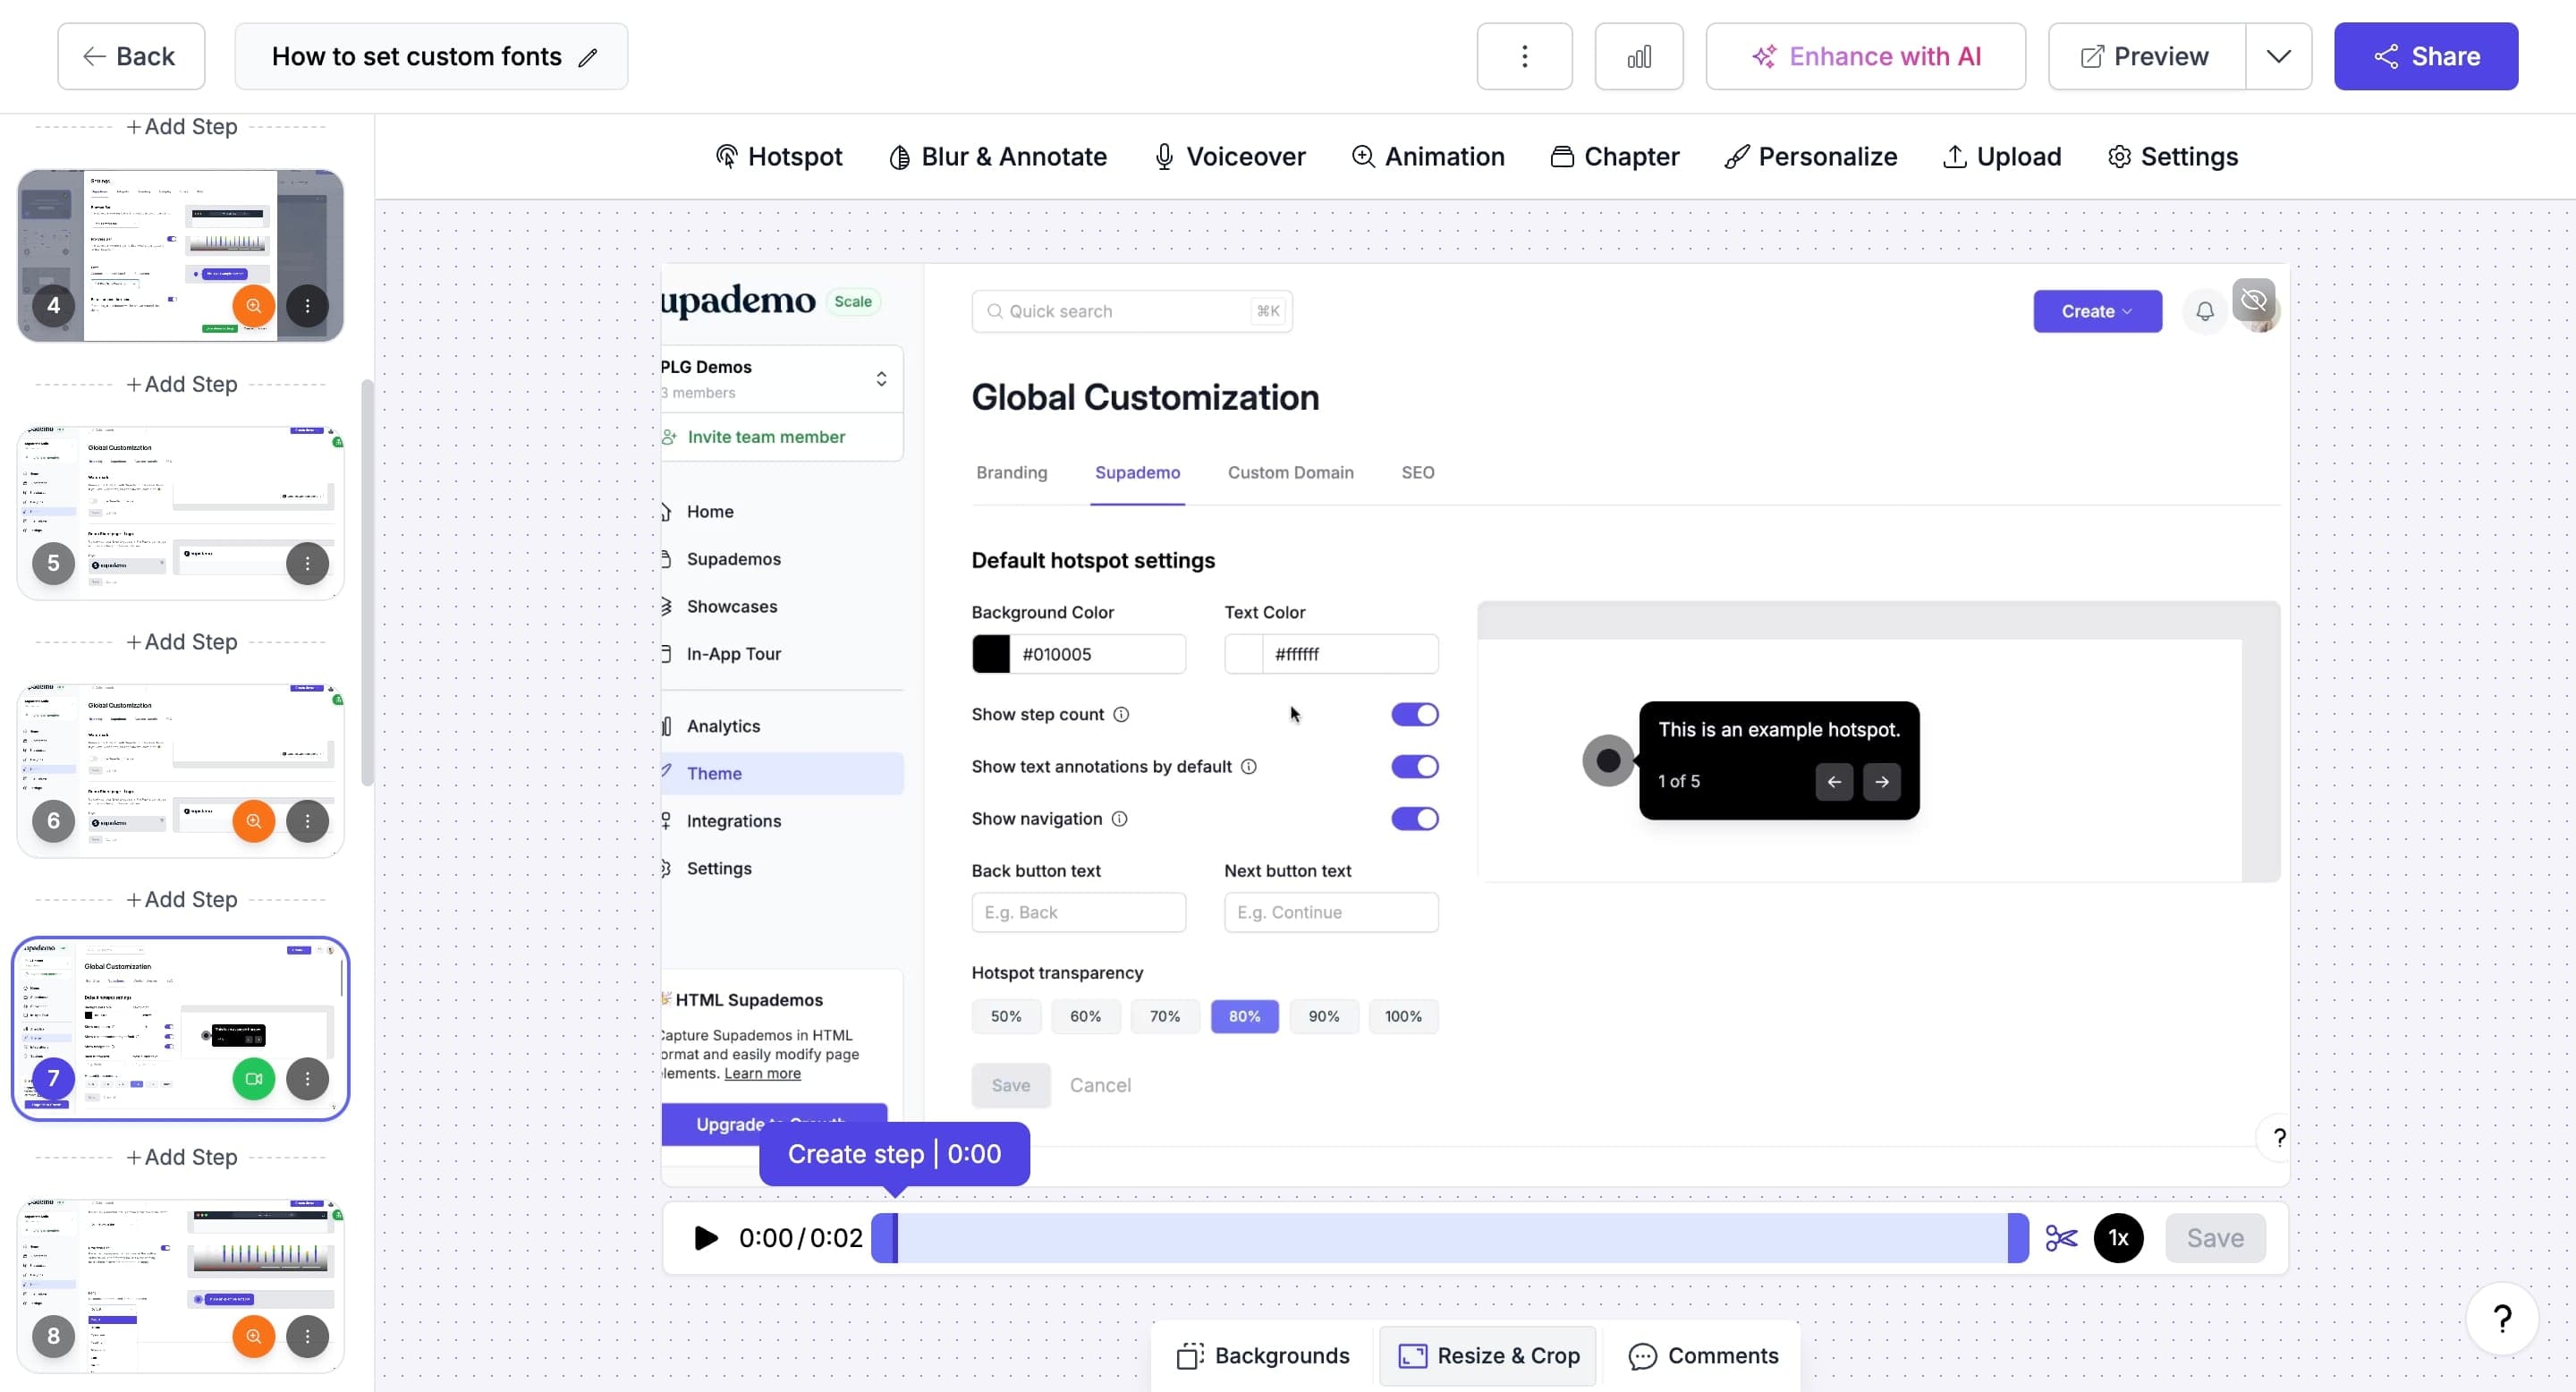Screen dimensions: 2576x1392
Task: Click the orange zoom icon on step 8
Action: pos(254,1336)
